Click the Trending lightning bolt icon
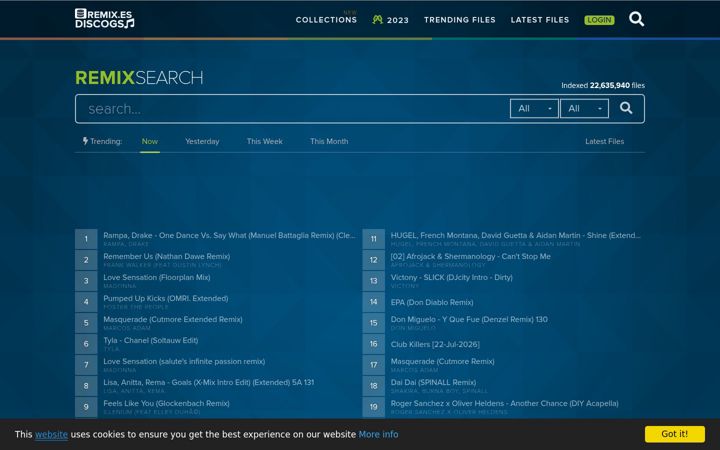This screenshot has height=450, width=720. [x=85, y=141]
